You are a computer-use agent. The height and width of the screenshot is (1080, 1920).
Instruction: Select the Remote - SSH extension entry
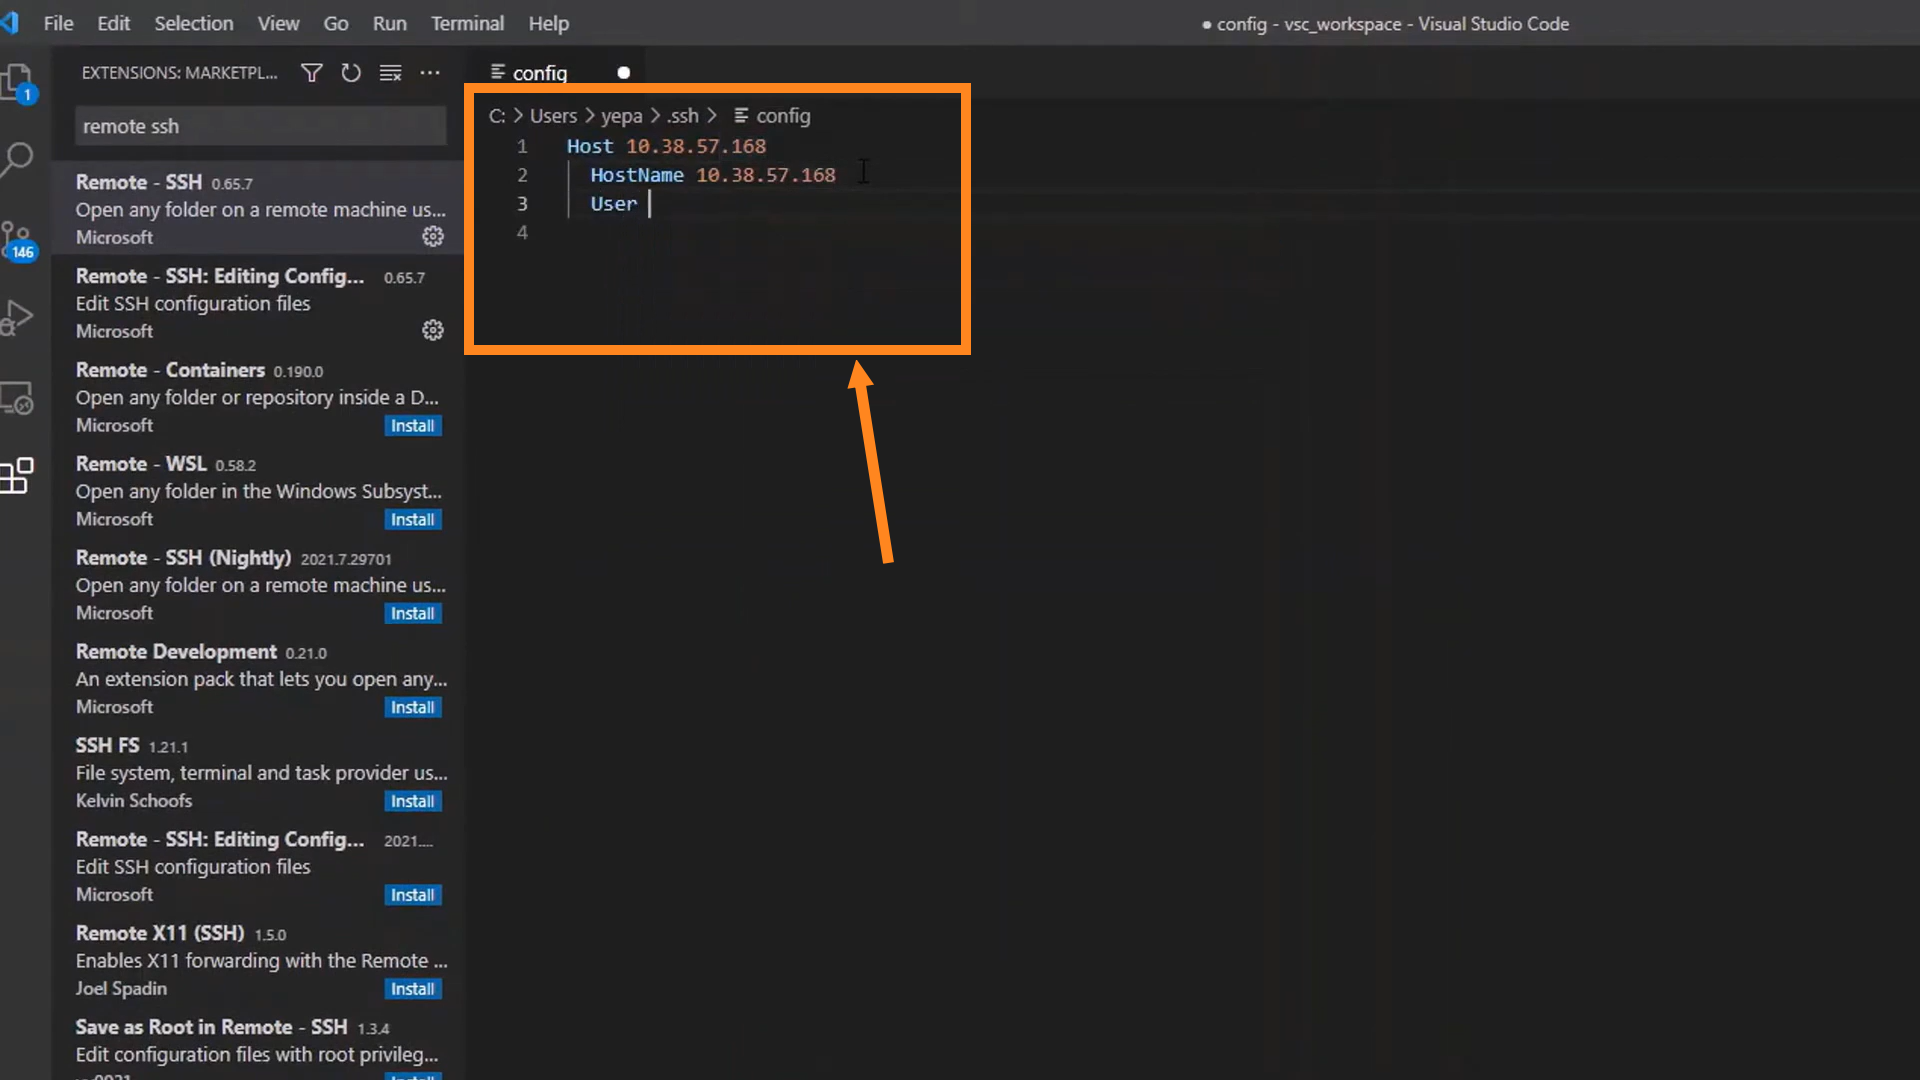258,208
